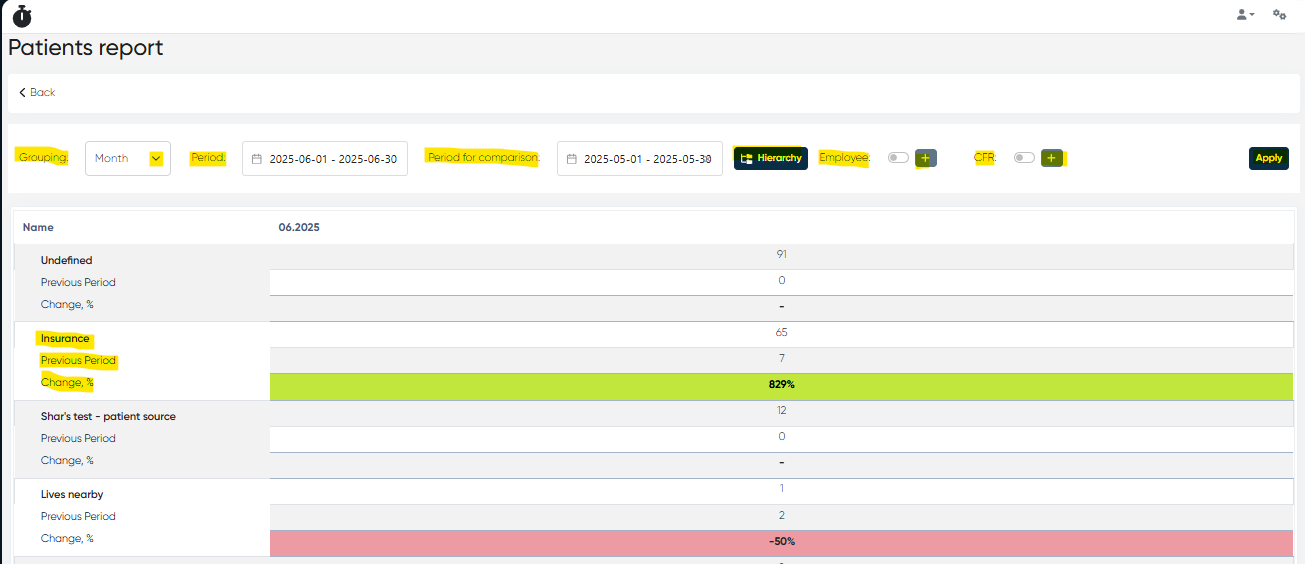Image resolution: width=1305 pixels, height=564 pixels.
Task: Click the plus icon next to Employee
Action: pyautogui.click(x=926, y=158)
